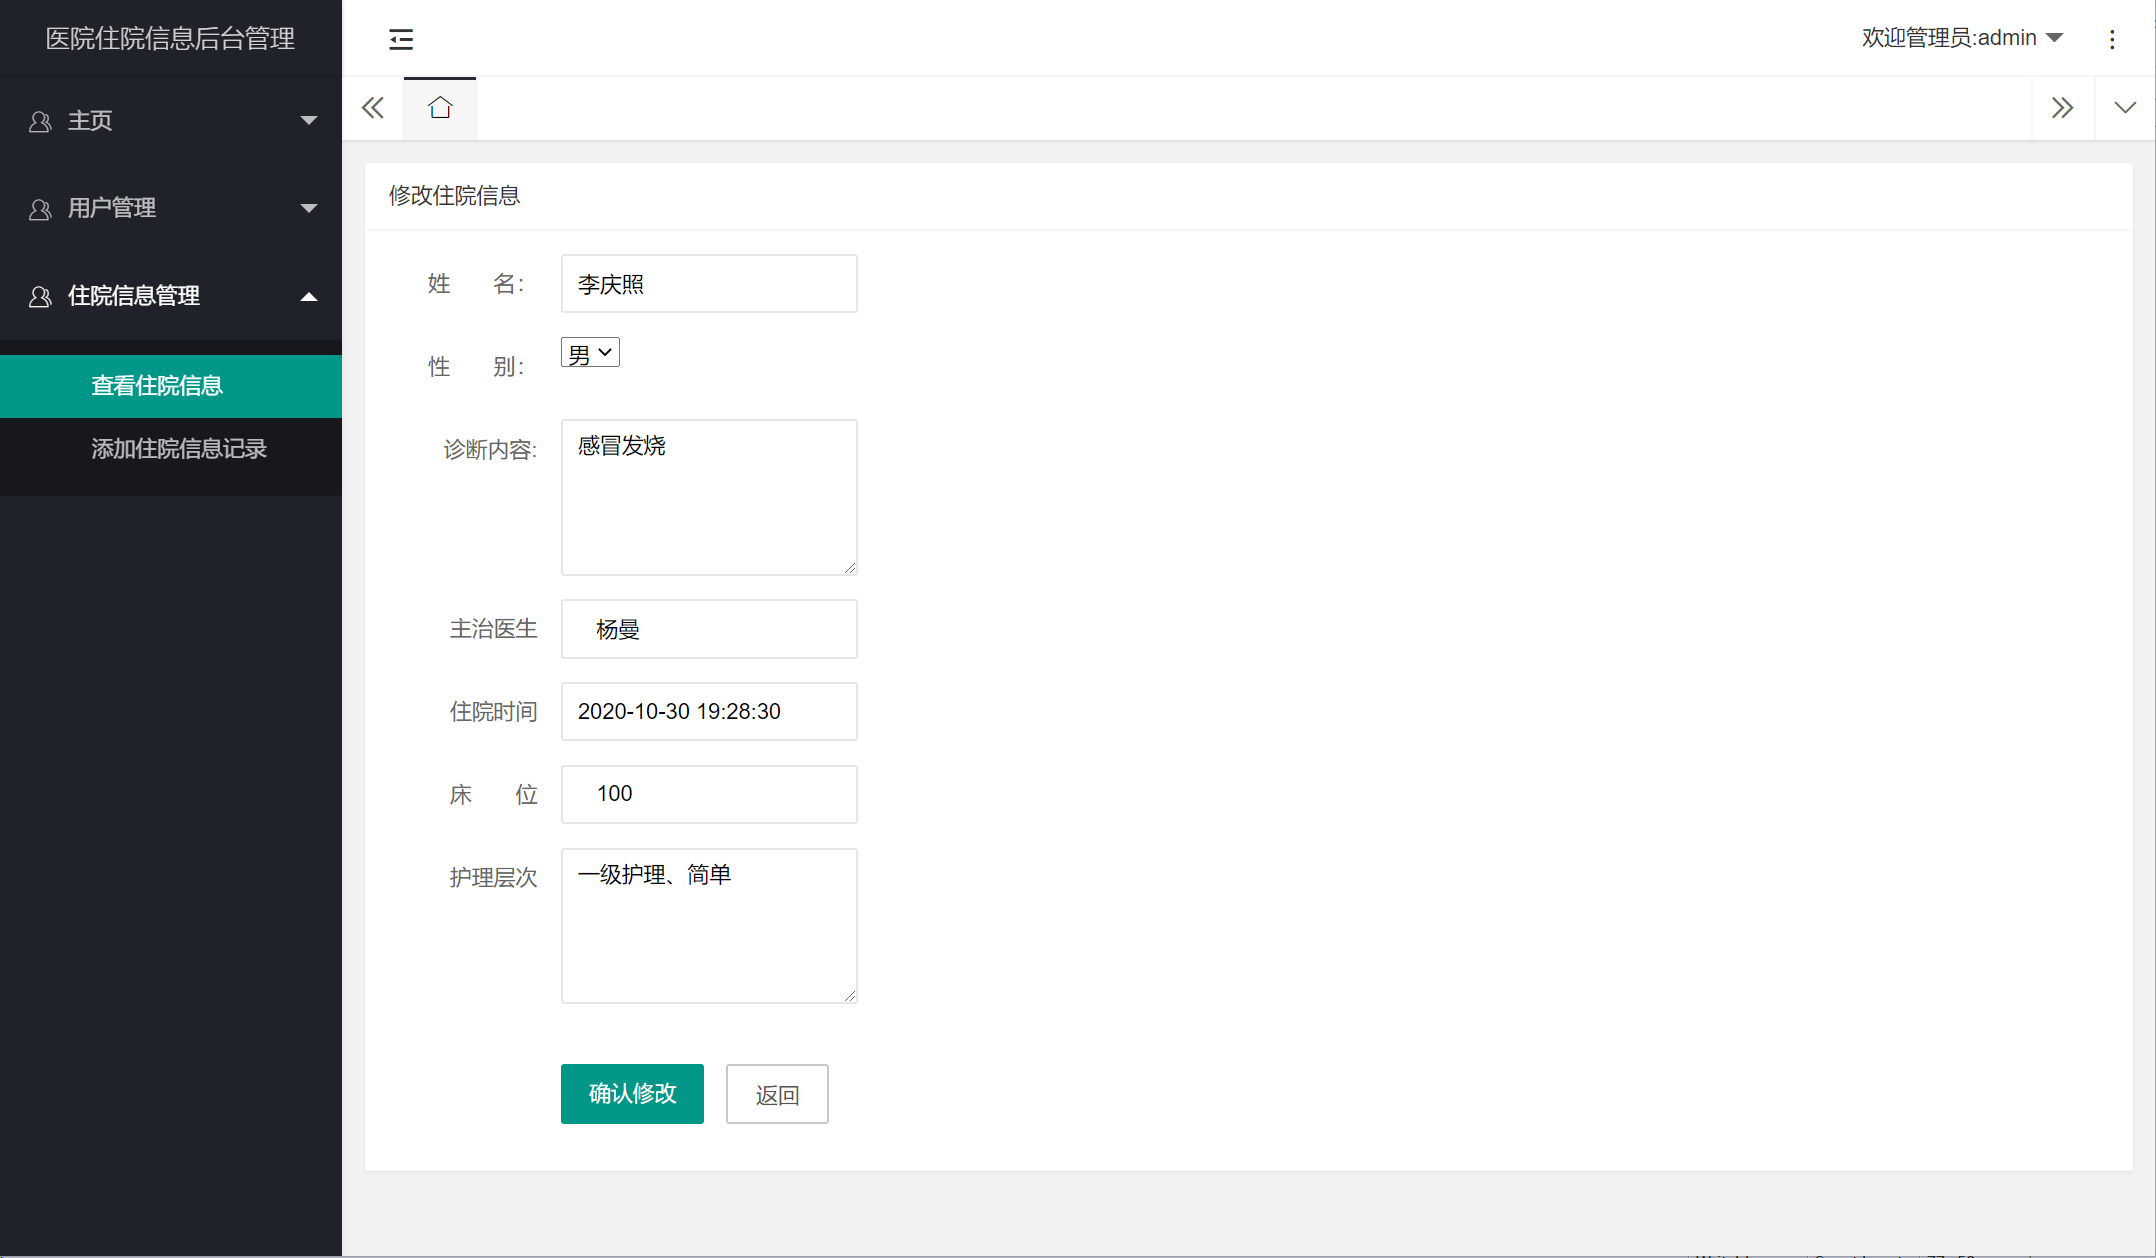Open the 用户管理 sidebar menu
The image size is (2156, 1258).
tap(171, 209)
